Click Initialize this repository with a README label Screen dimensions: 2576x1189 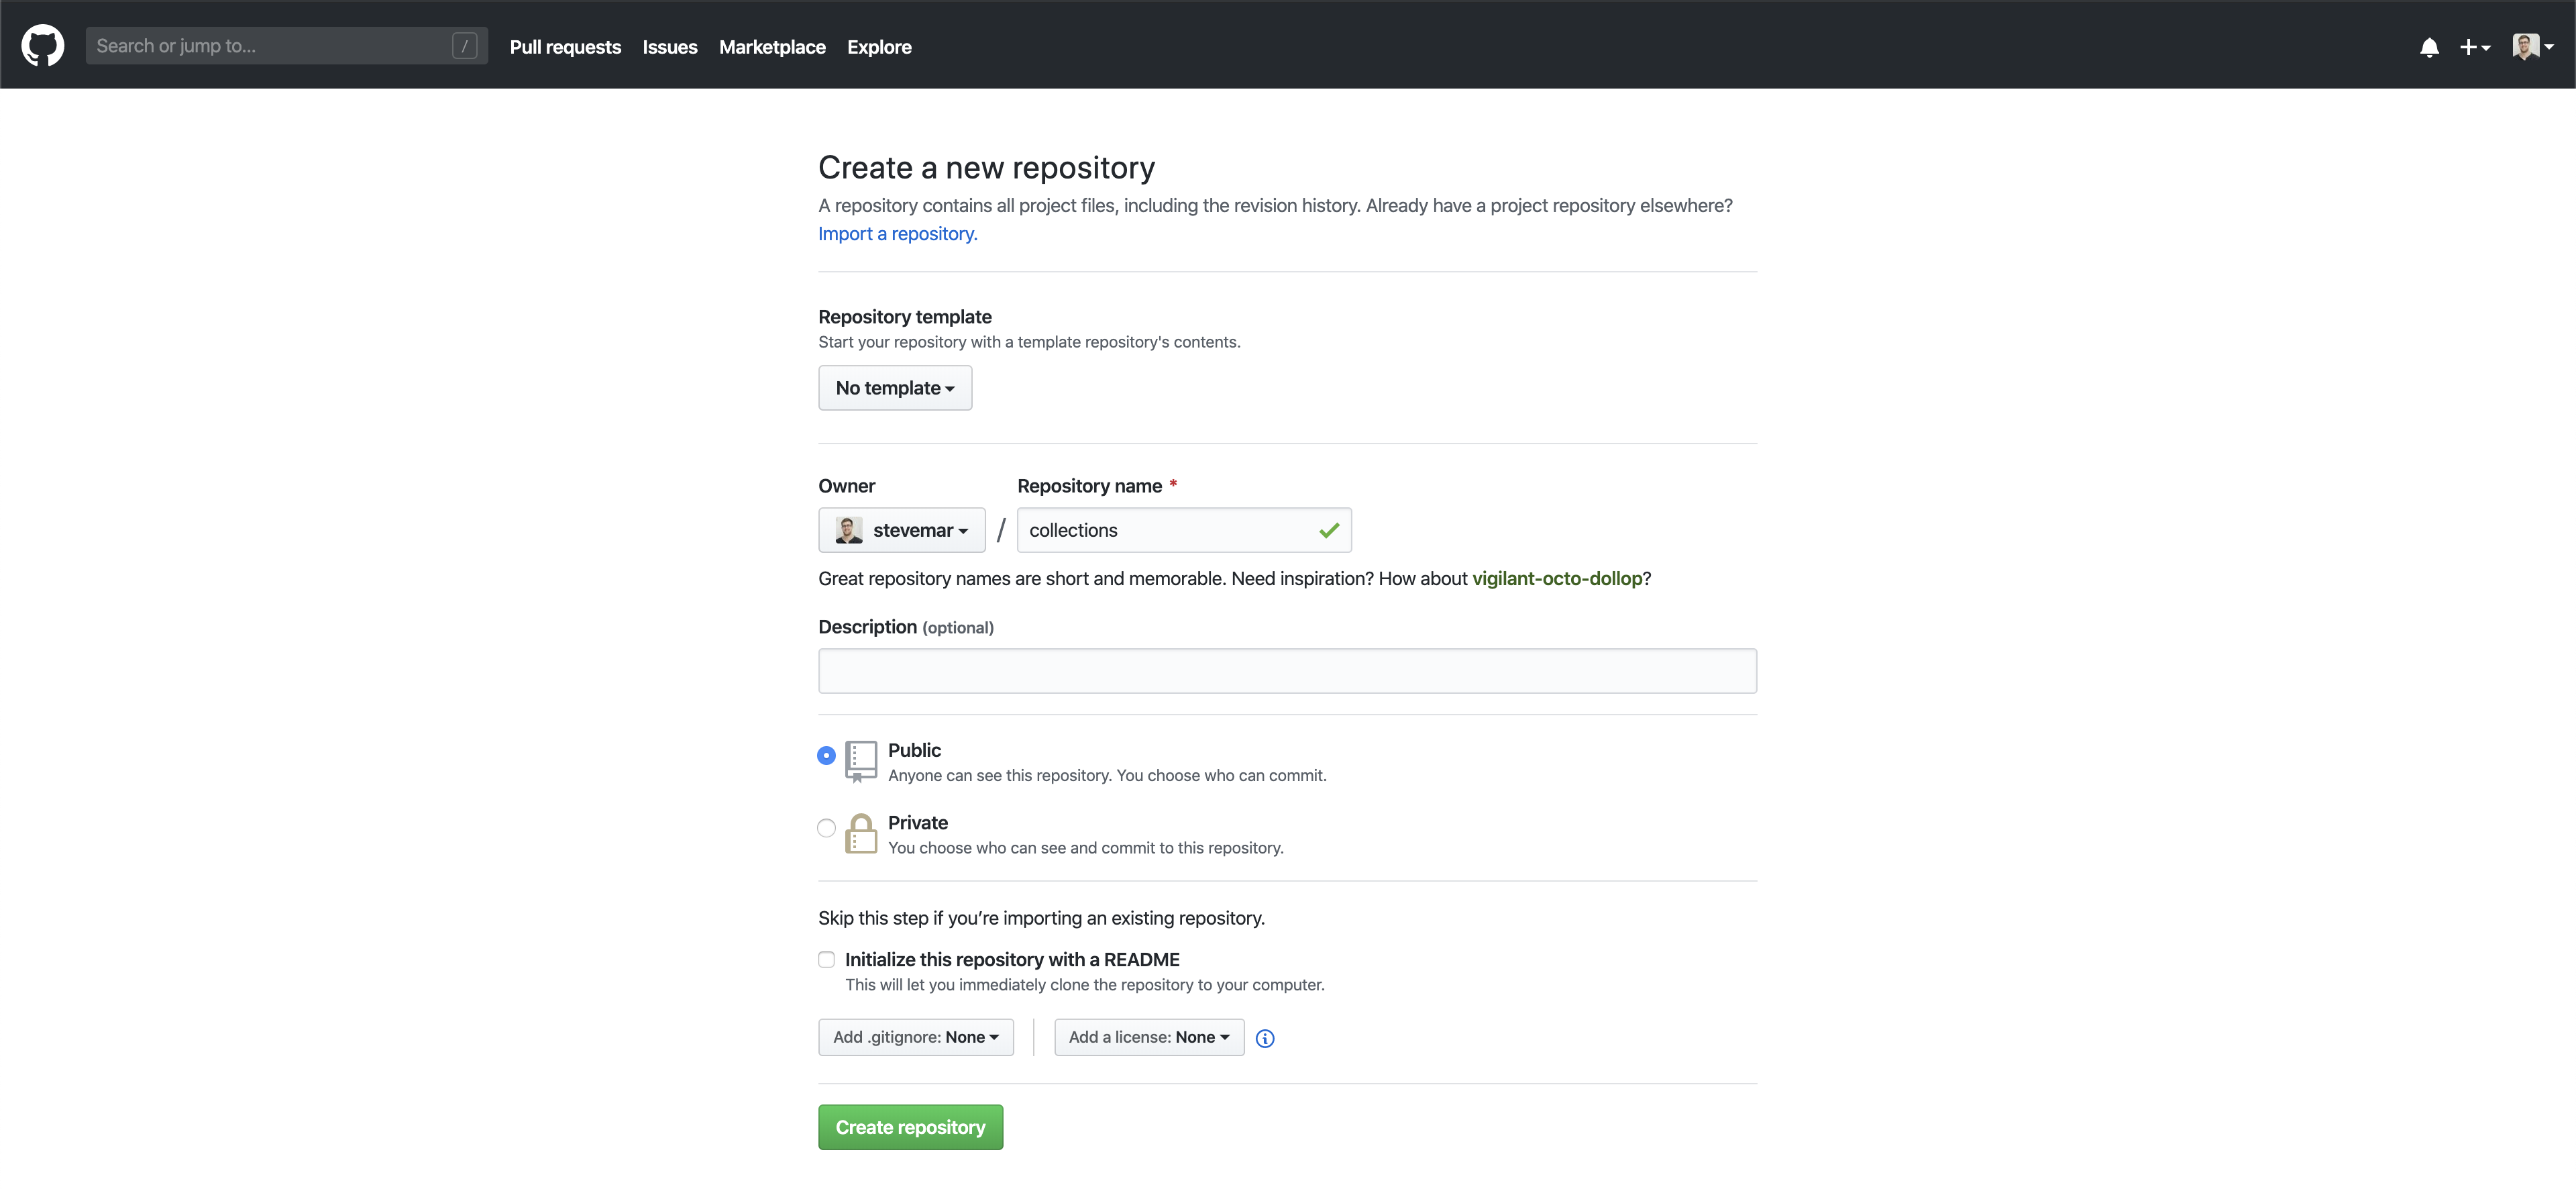[x=1012, y=960]
